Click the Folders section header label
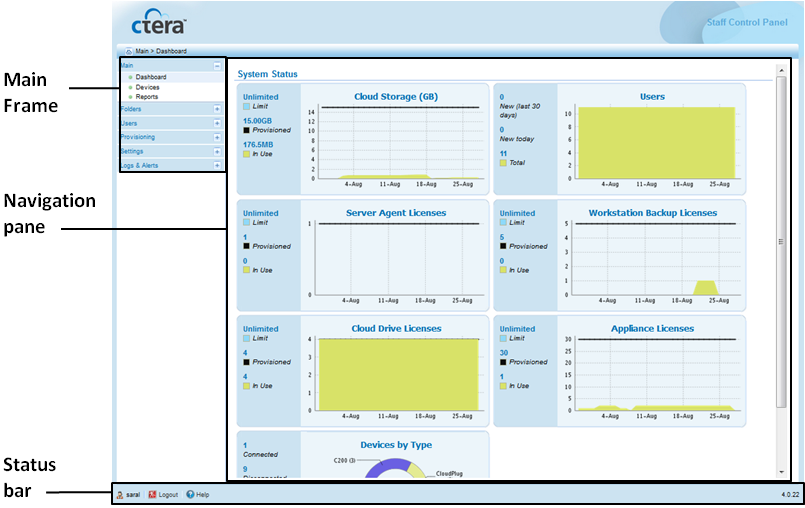Viewport: 805px width, 508px height. click(131, 109)
